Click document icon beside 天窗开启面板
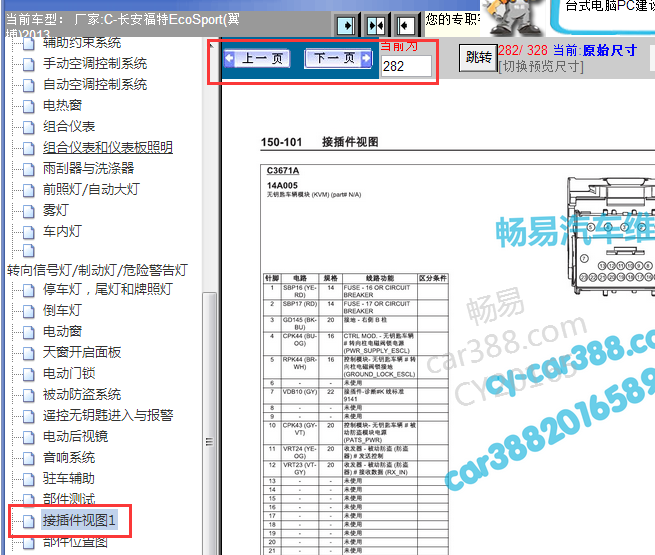The width and height of the screenshot is (655, 555). pos(28,353)
